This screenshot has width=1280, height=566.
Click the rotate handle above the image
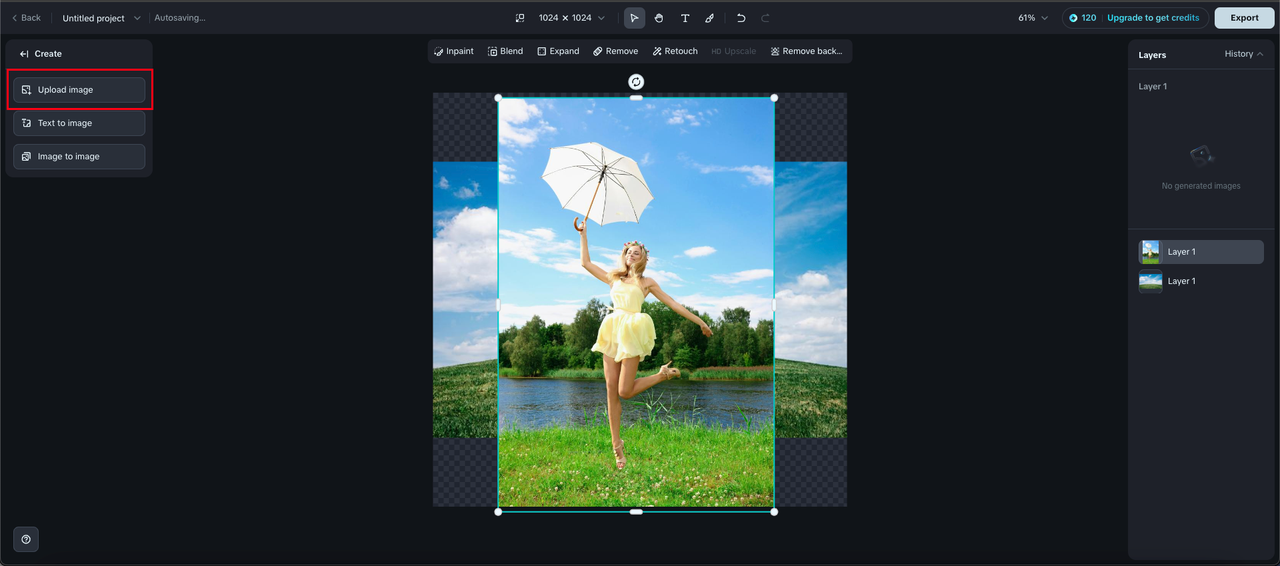tap(636, 82)
